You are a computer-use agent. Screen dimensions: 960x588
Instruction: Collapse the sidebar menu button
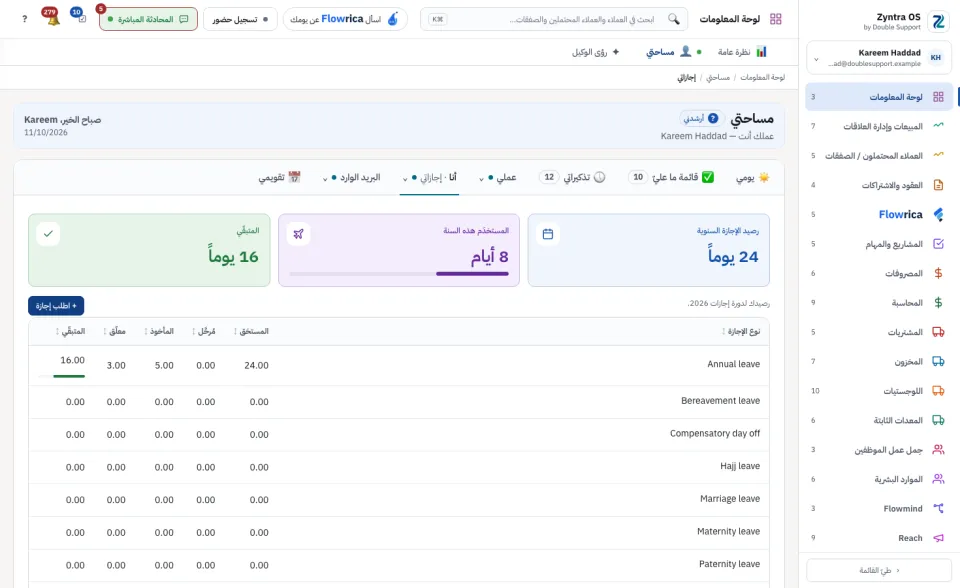tap(879, 570)
